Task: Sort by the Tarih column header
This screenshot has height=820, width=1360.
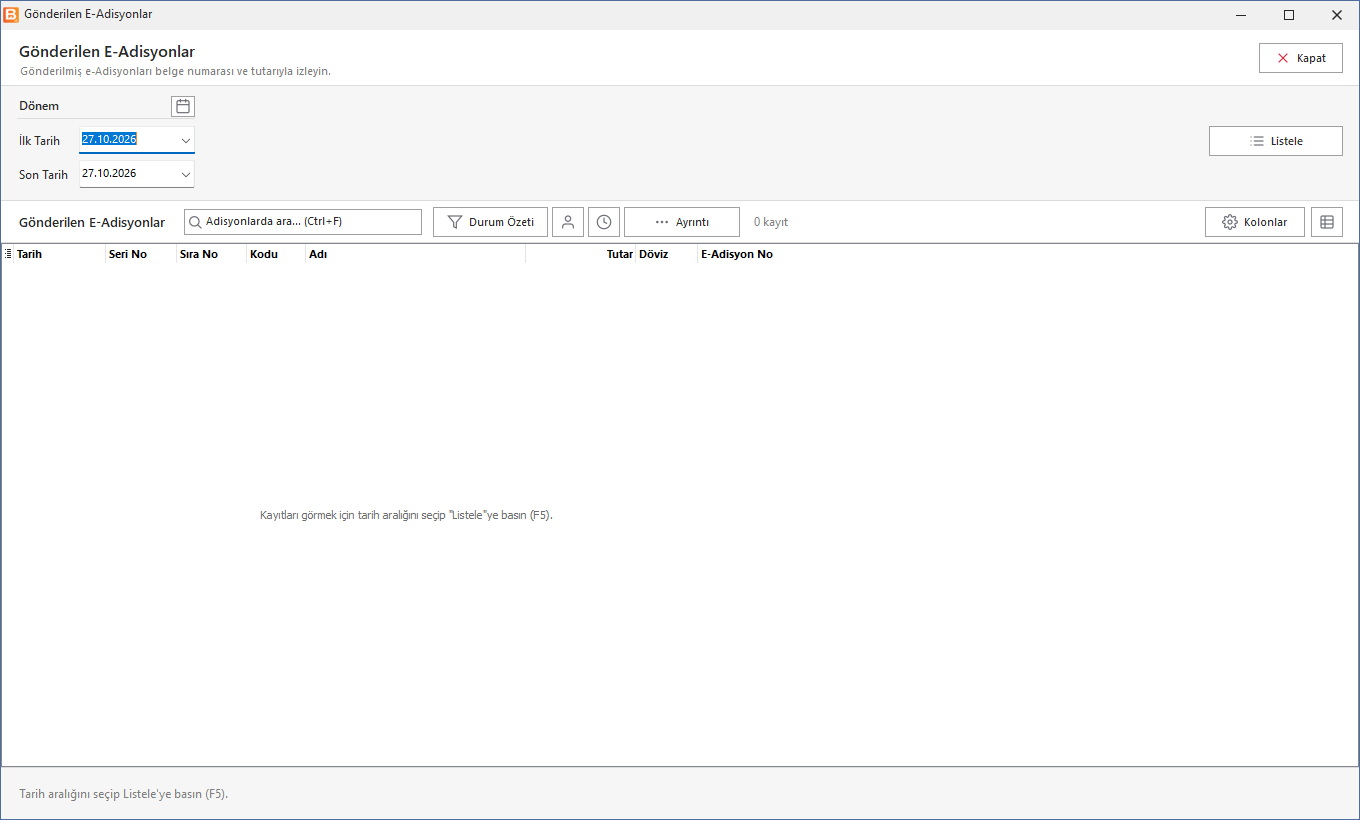Action: pyautogui.click(x=59, y=254)
